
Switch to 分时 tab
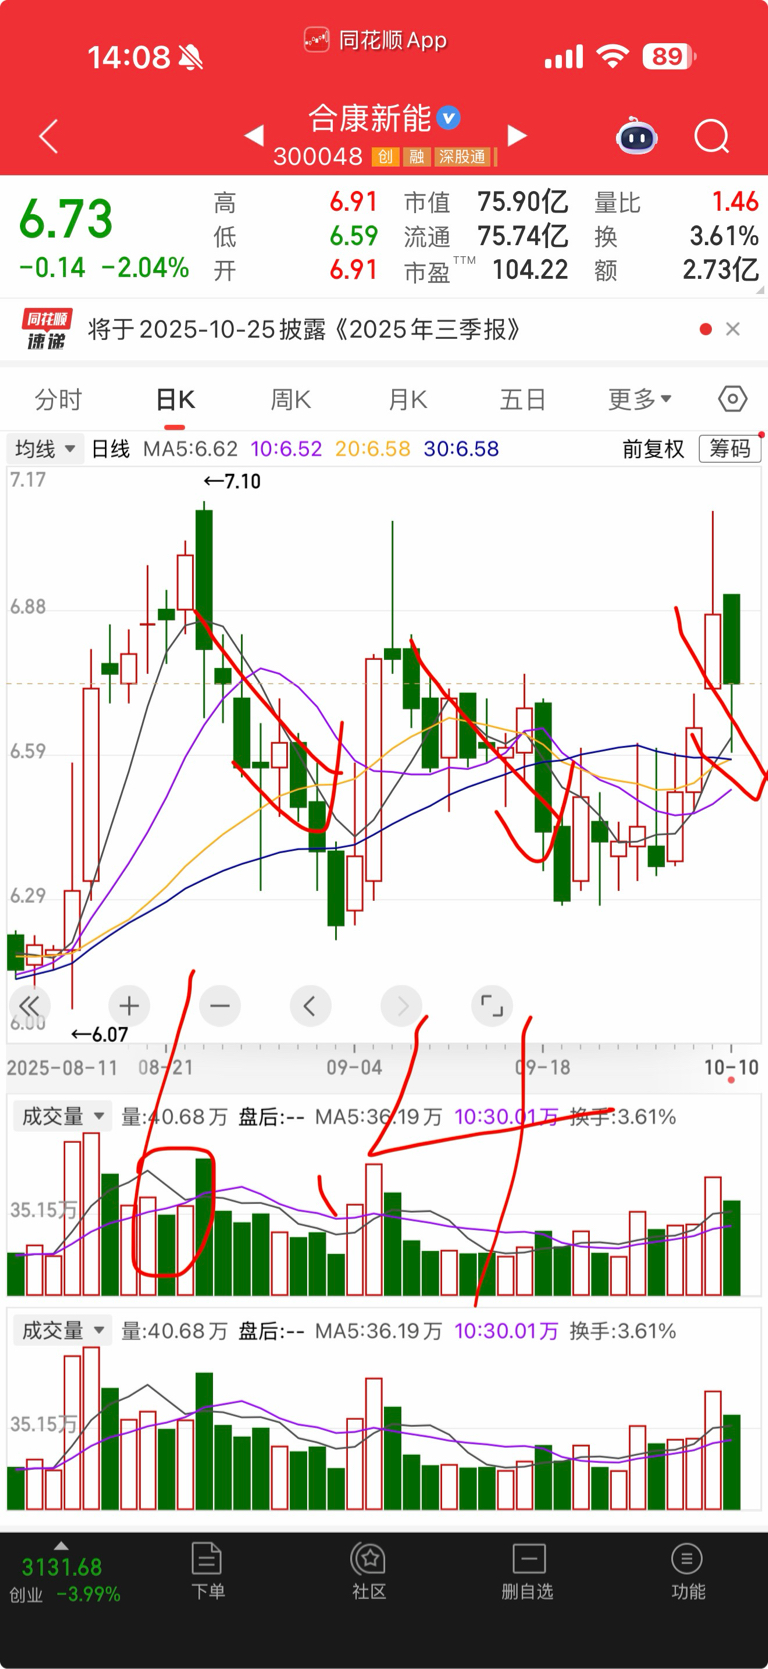(x=58, y=400)
